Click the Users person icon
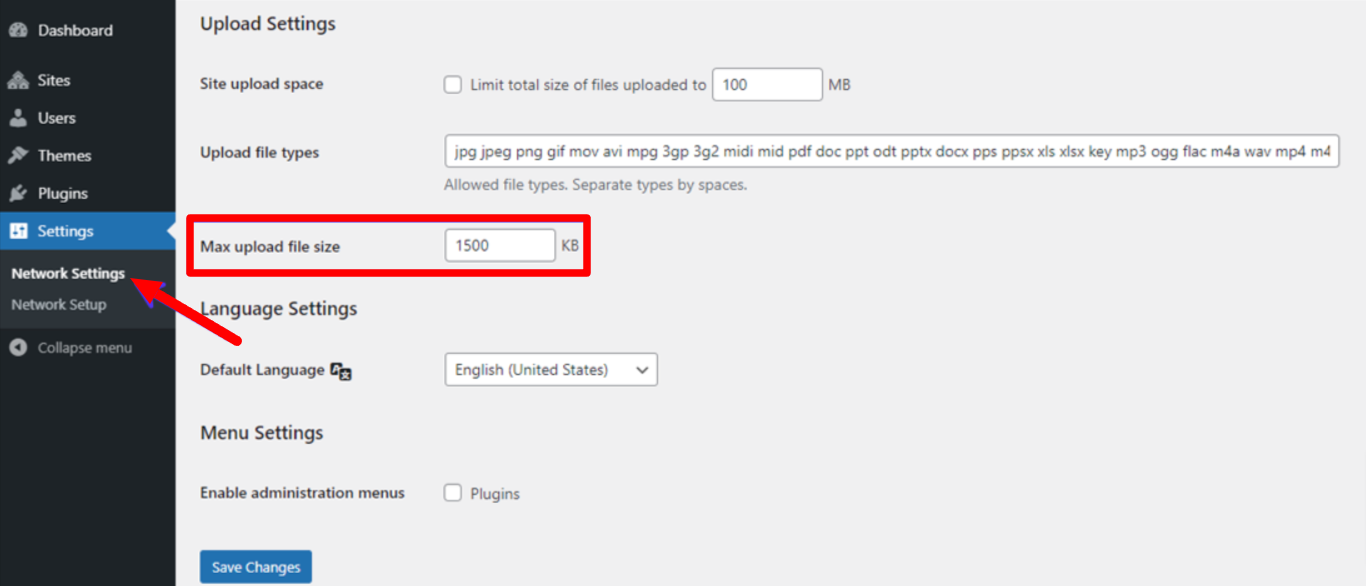 [18, 118]
